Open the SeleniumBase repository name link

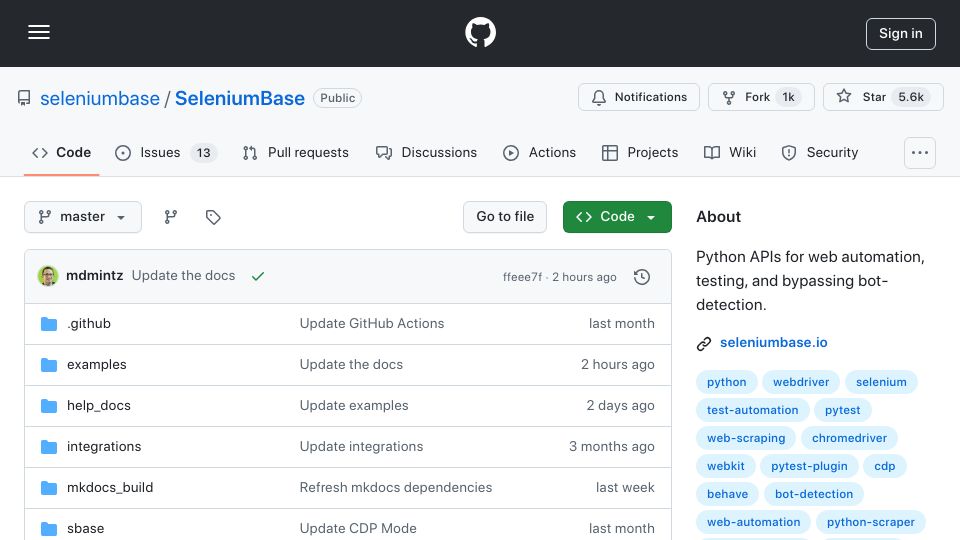(x=239, y=98)
